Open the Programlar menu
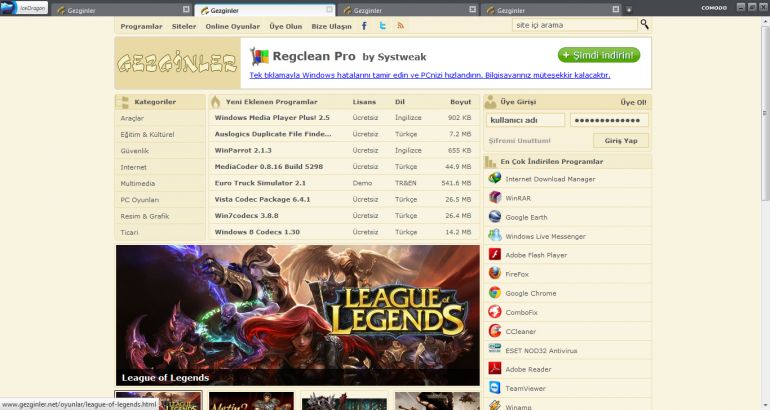This screenshot has height=410, width=770. pyautogui.click(x=141, y=27)
